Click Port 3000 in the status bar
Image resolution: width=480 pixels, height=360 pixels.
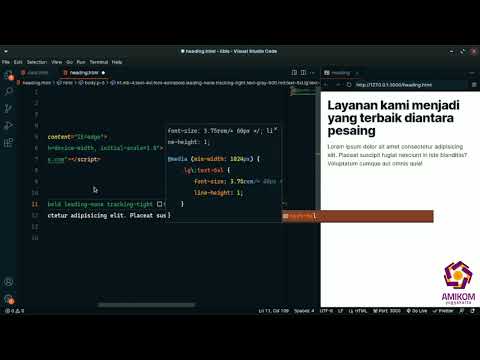387,311
